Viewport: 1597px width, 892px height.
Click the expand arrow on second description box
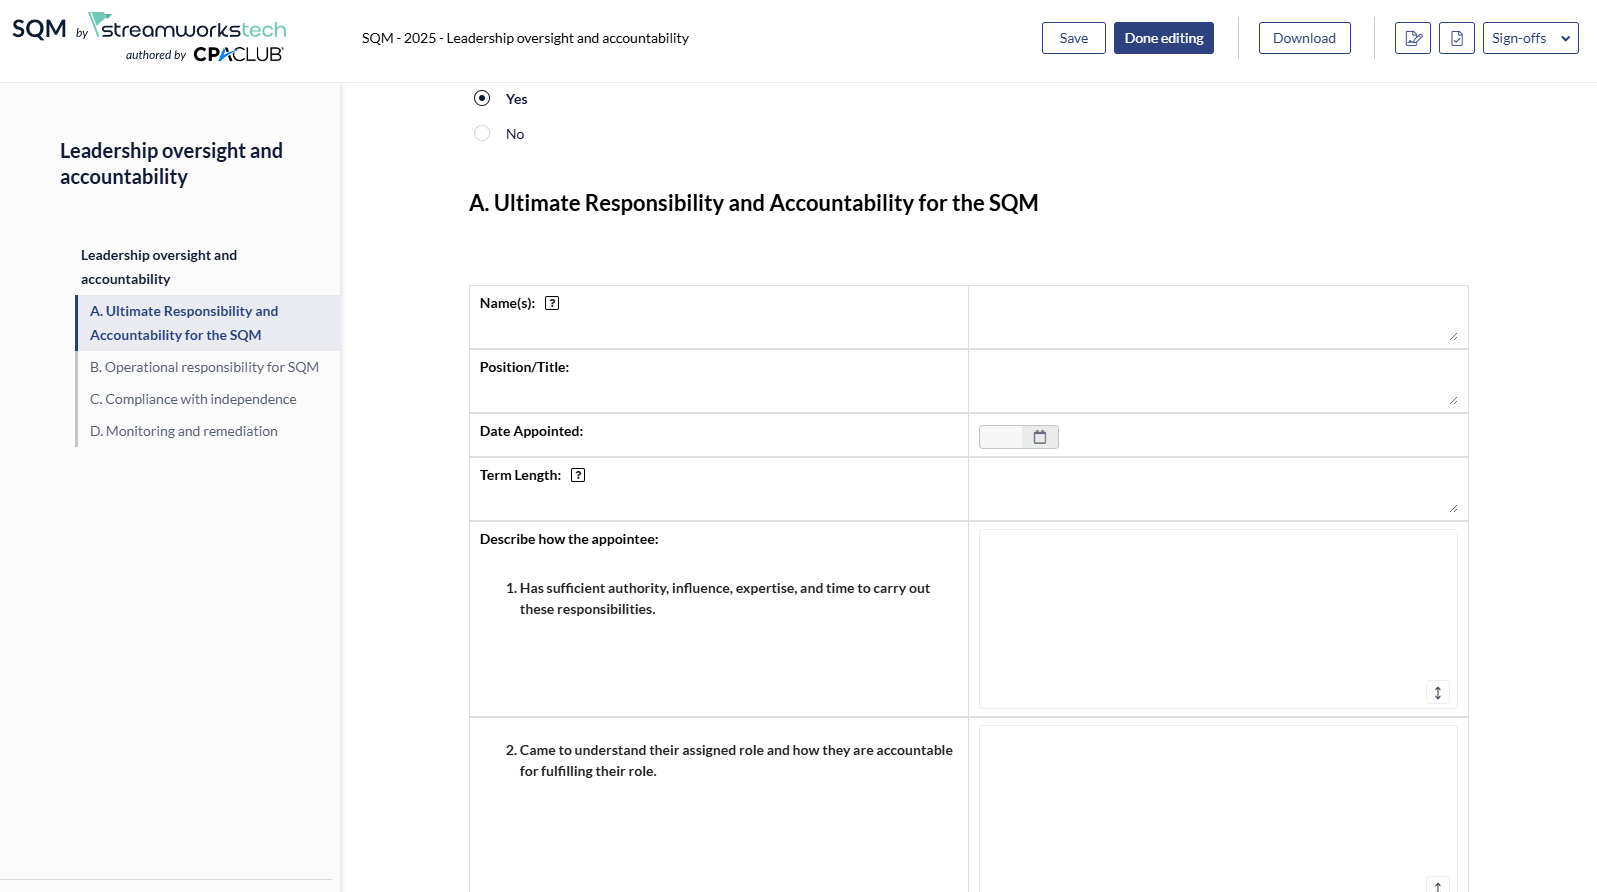[1437, 885]
